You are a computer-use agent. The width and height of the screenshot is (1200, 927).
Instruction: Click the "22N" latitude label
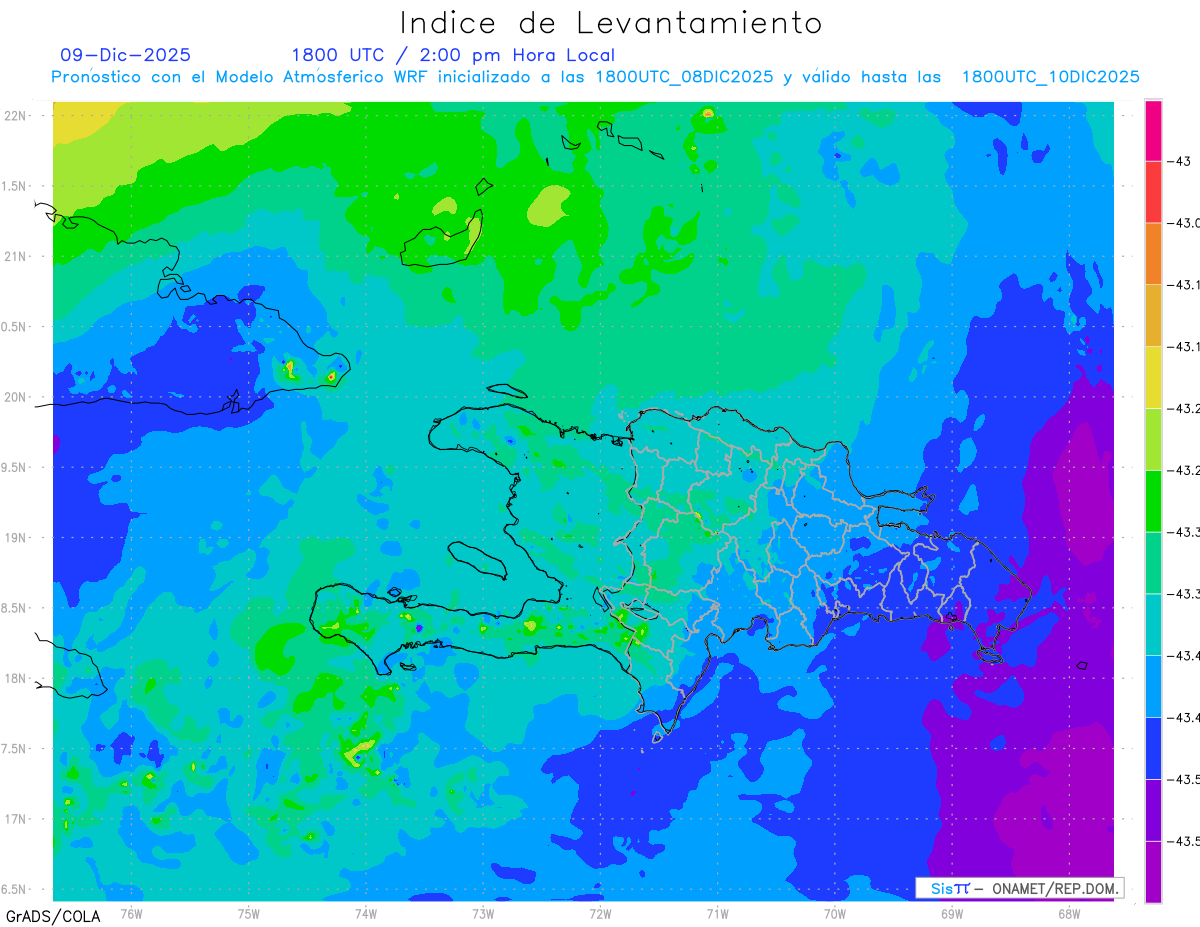15,115
